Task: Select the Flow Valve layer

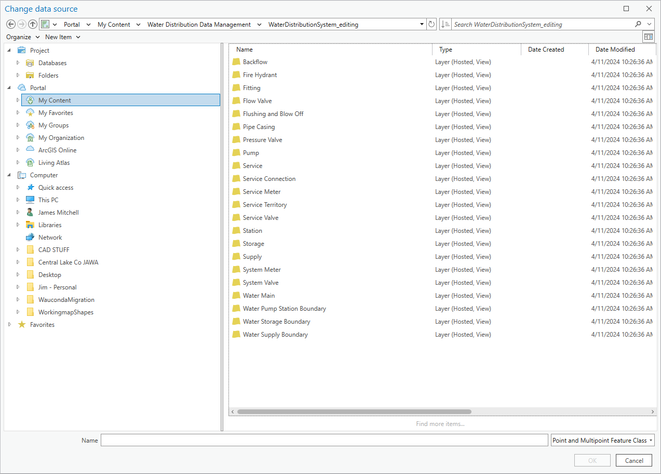Action: [x=257, y=101]
